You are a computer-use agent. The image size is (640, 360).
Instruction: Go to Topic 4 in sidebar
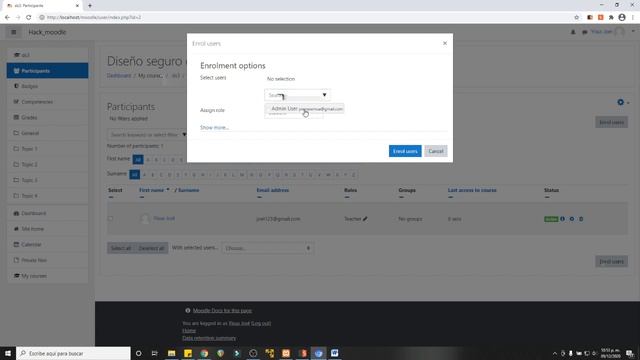click(47, 196)
